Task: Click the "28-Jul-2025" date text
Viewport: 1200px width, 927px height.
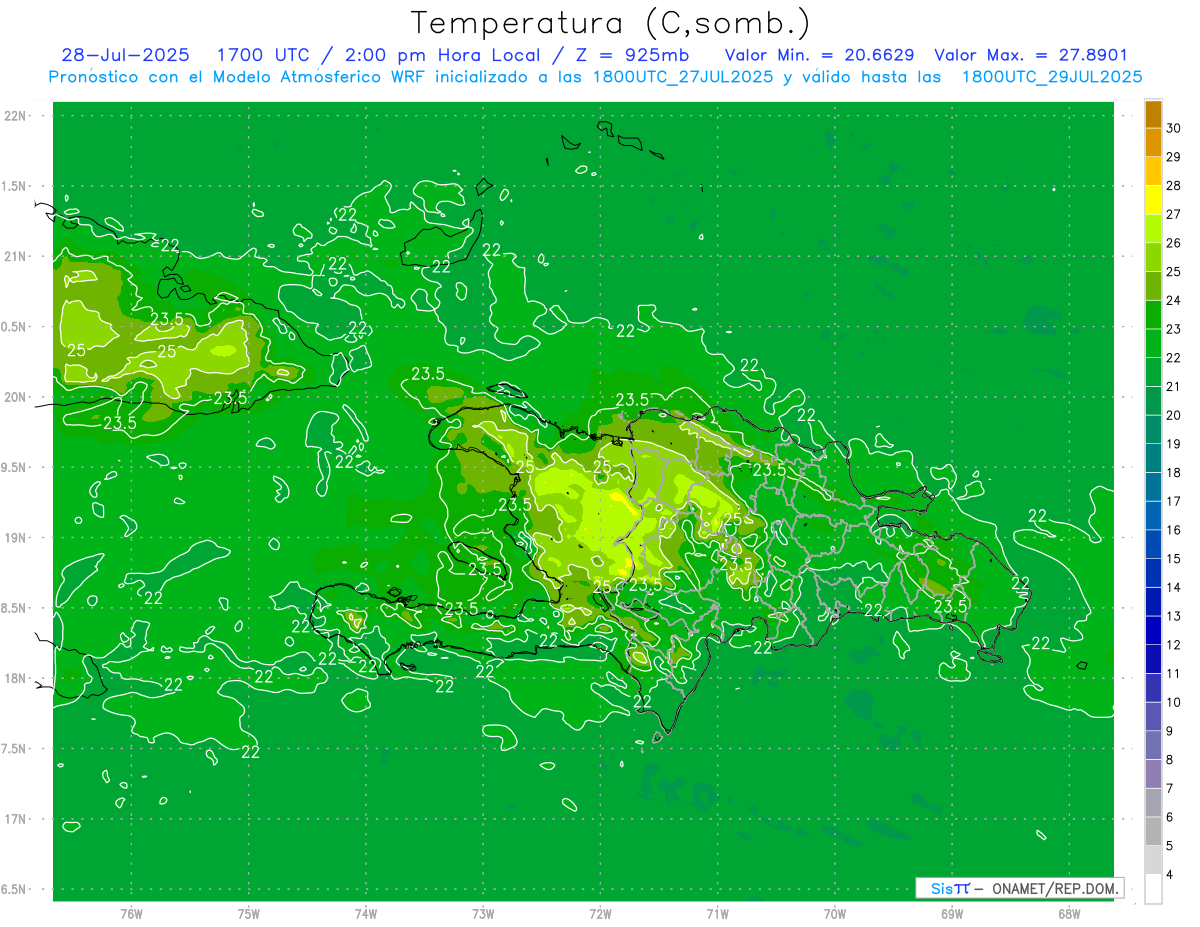Action: pyautogui.click(x=125, y=55)
